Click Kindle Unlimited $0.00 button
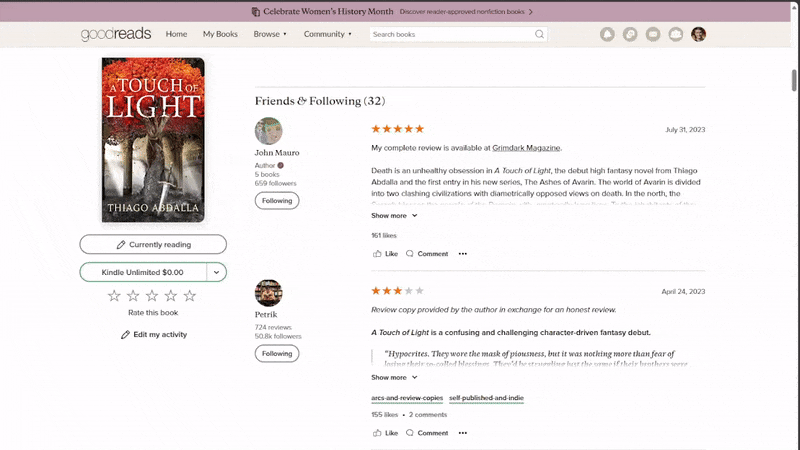Image resolution: width=800 pixels, height=450 pixels. pyautogui.click(x=143, y=272)
